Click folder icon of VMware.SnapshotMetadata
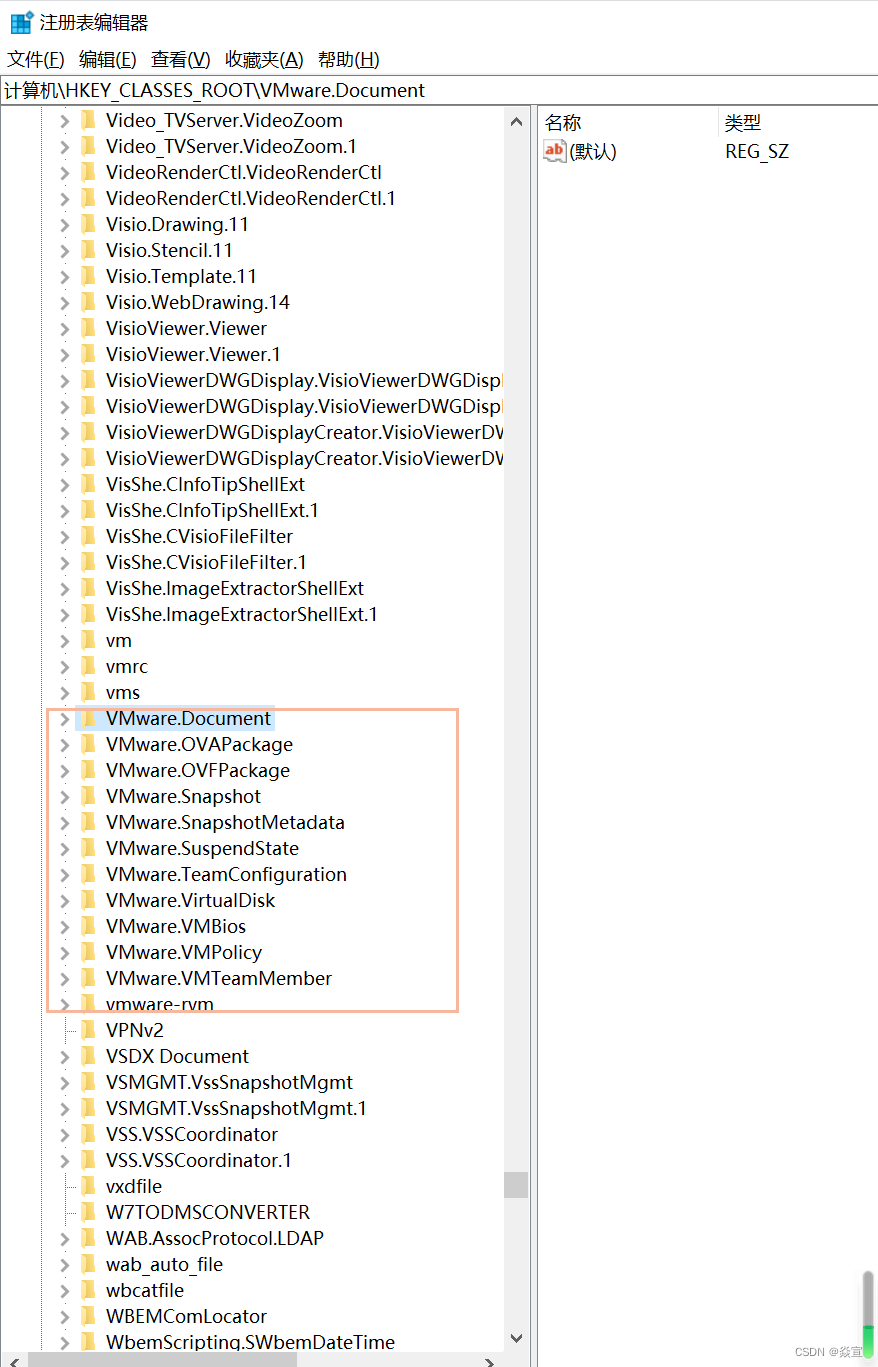The image size is (878, 1367). tap(88, 823)
